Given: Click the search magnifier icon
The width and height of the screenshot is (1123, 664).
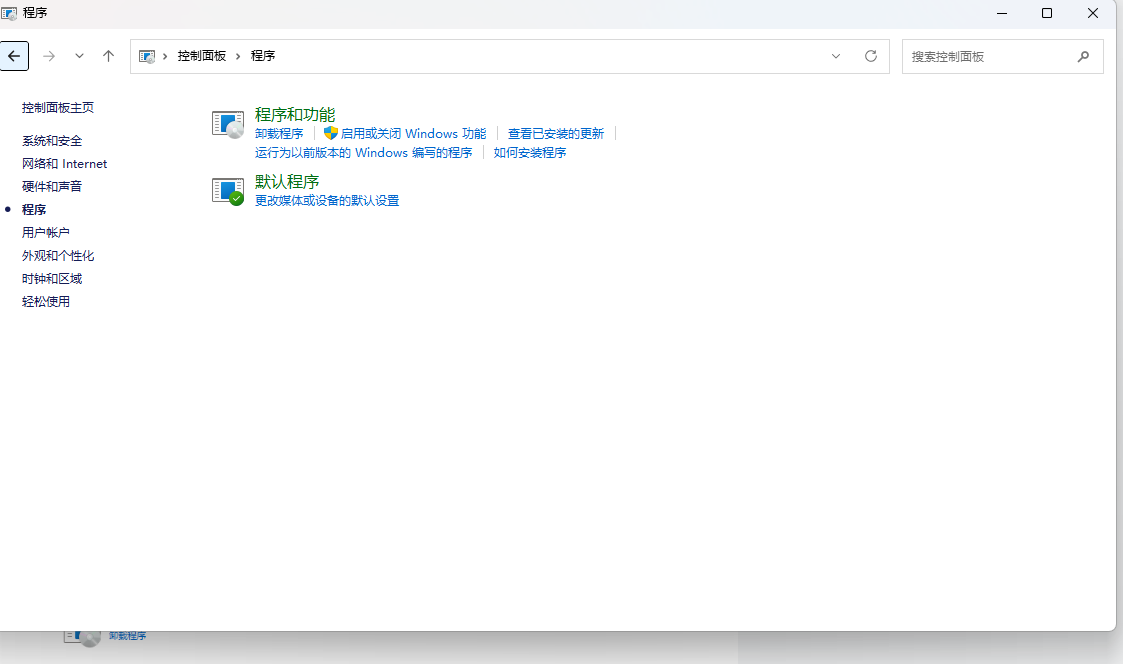Looking at the screenshot, I should click(x=1083, y=57).
